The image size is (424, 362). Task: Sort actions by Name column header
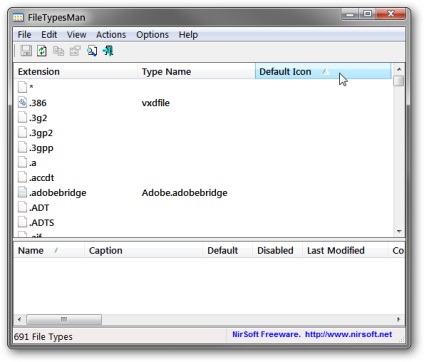(49, 250)
